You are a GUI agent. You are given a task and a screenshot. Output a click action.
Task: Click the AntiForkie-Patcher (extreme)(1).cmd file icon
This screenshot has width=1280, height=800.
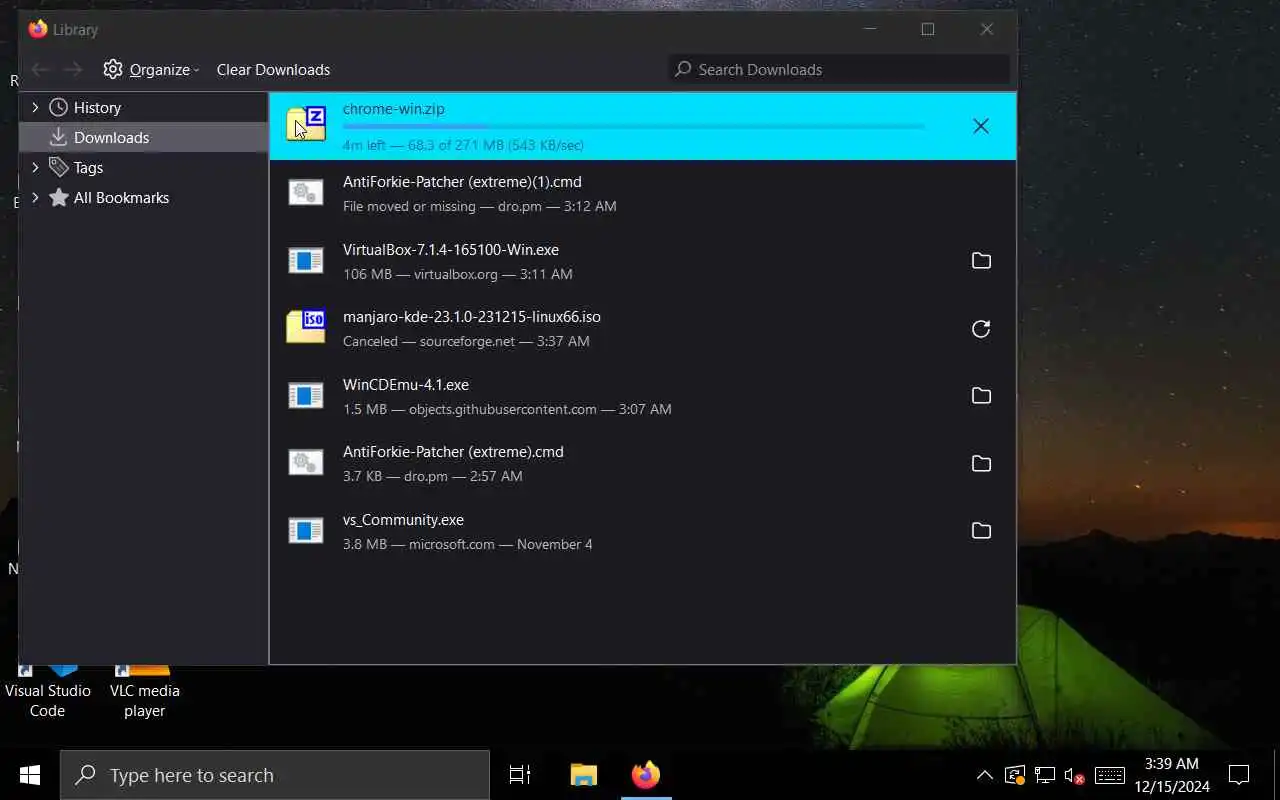tap(306, 192)
